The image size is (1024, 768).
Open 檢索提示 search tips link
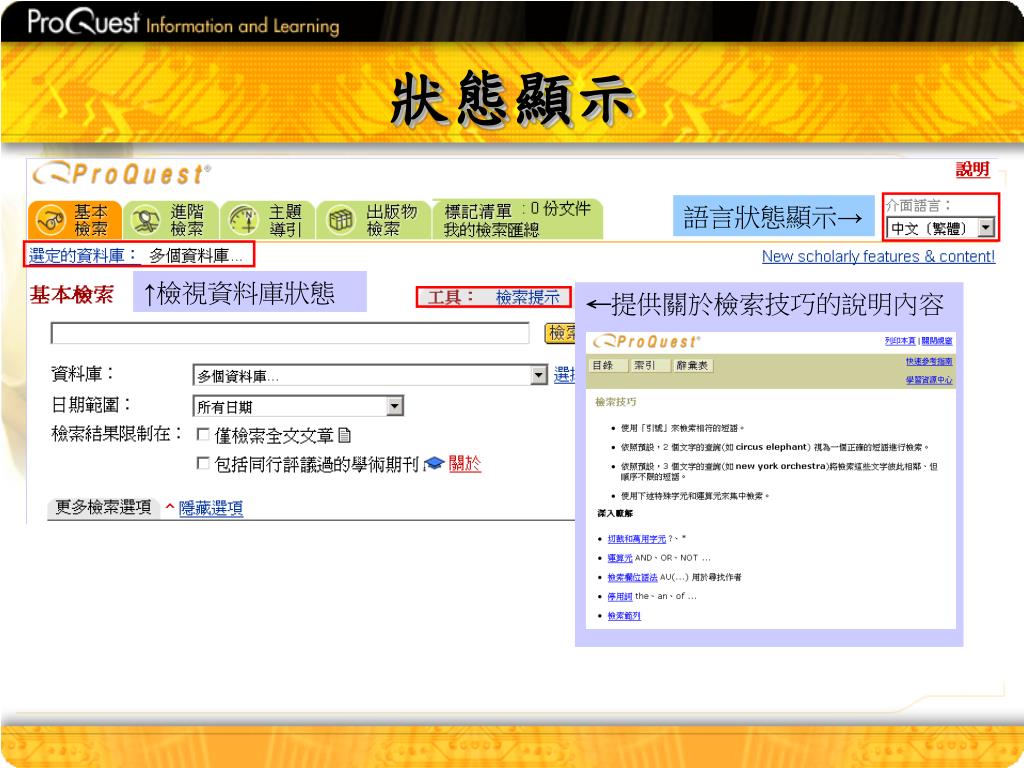pos(528,297)
